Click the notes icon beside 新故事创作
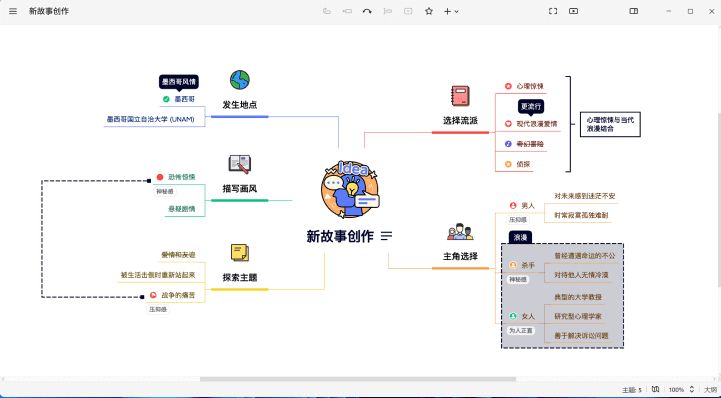 [387, 236]
